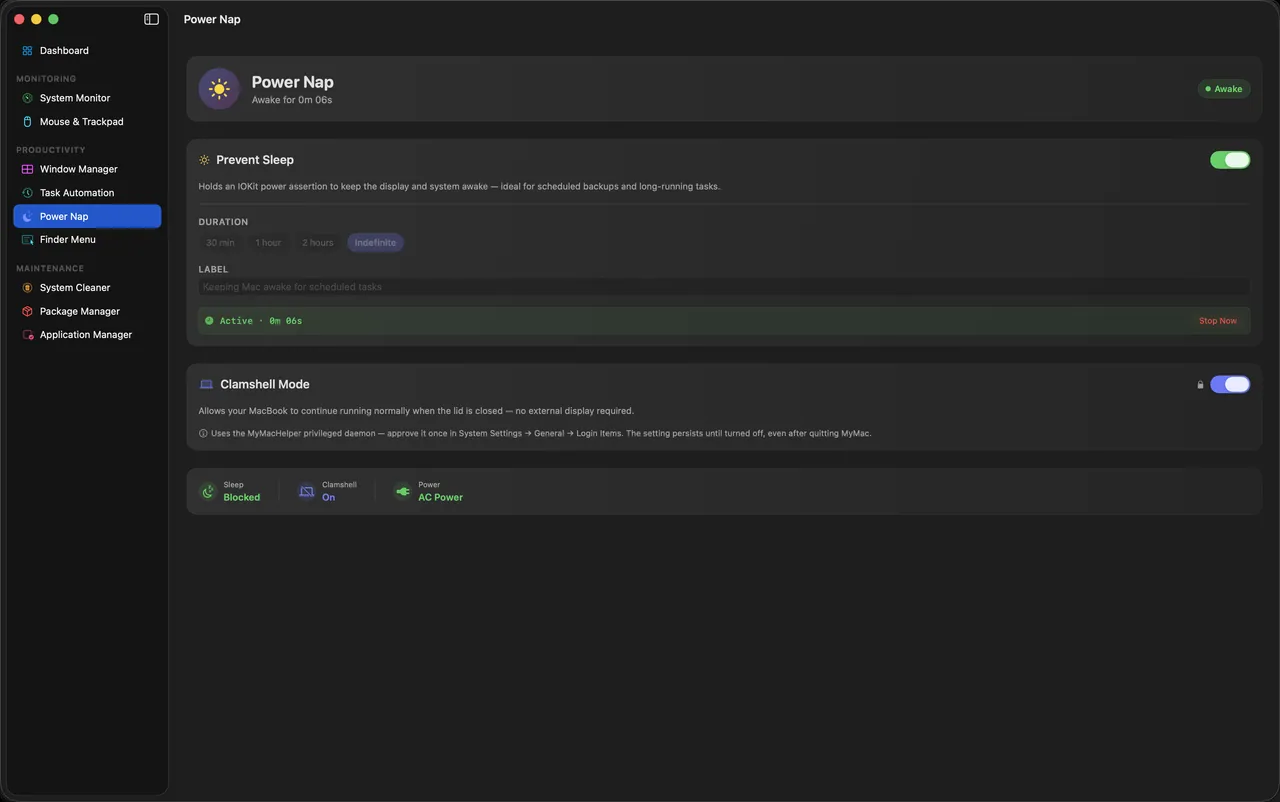Click Stop Now to end the assertion
The height and width of the screenshot is (802, 1280).
pyautogui.click(x=1218, y=321)
